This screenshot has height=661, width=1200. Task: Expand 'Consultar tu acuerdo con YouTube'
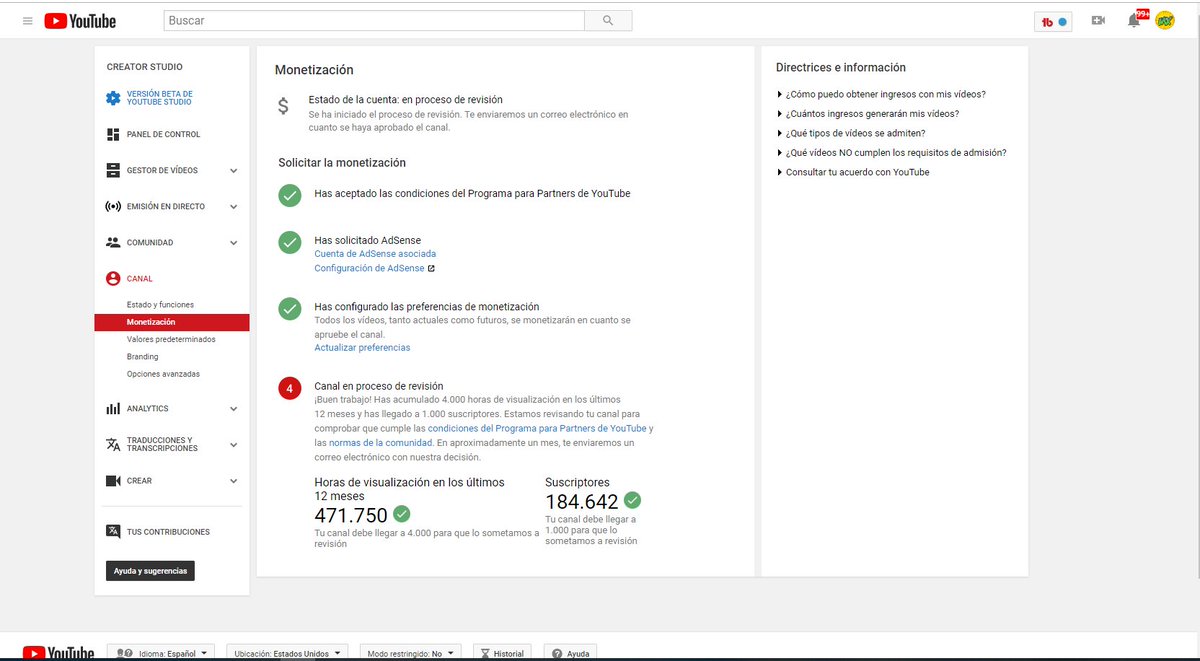[853, 172]
